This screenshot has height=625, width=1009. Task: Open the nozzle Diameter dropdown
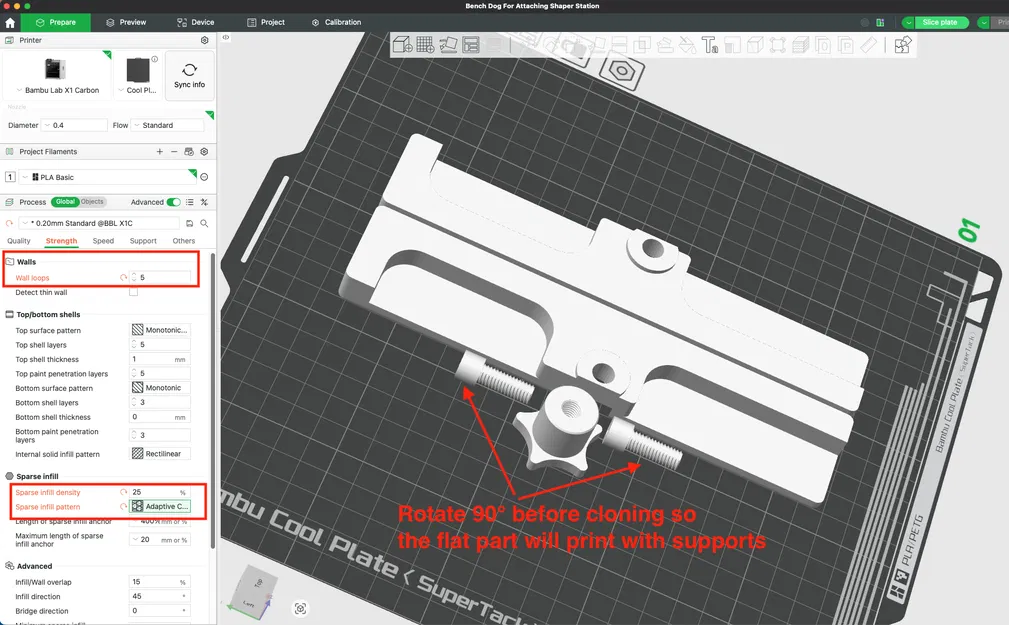[74, 126]
